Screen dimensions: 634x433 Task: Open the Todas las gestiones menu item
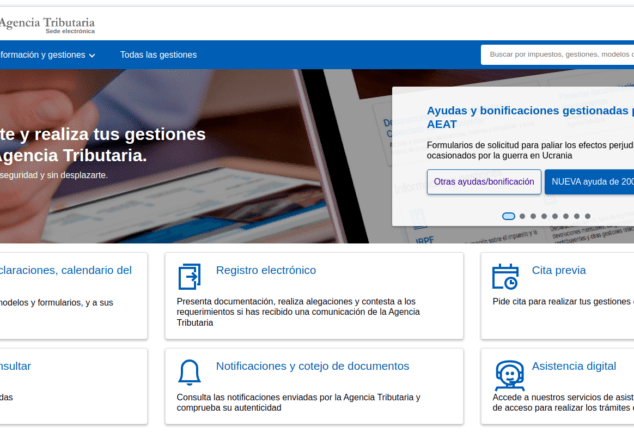(158, 55)
